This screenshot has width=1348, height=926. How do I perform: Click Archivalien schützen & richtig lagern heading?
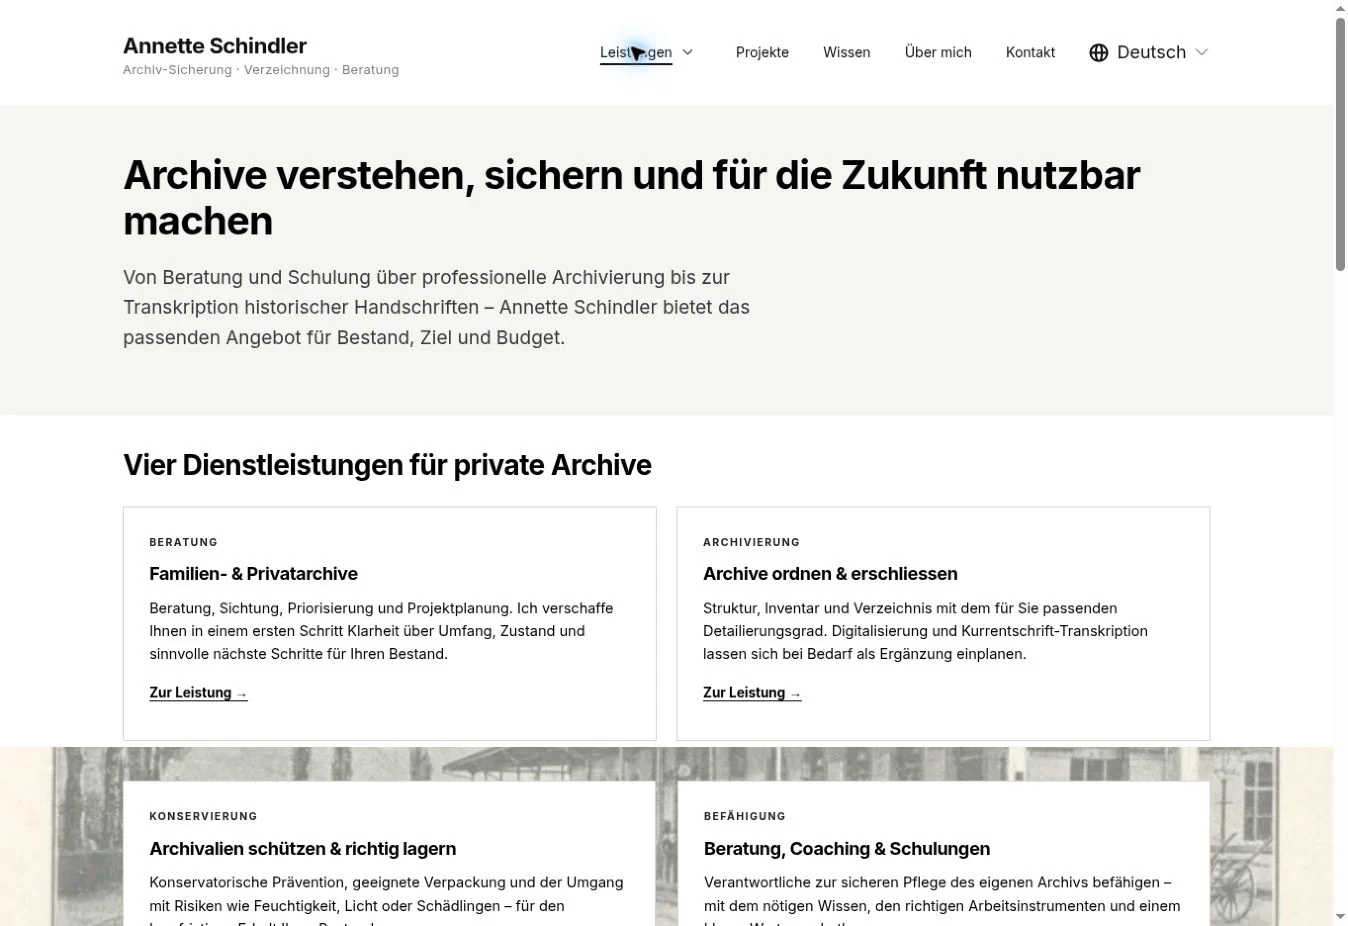tap(303, 849)
